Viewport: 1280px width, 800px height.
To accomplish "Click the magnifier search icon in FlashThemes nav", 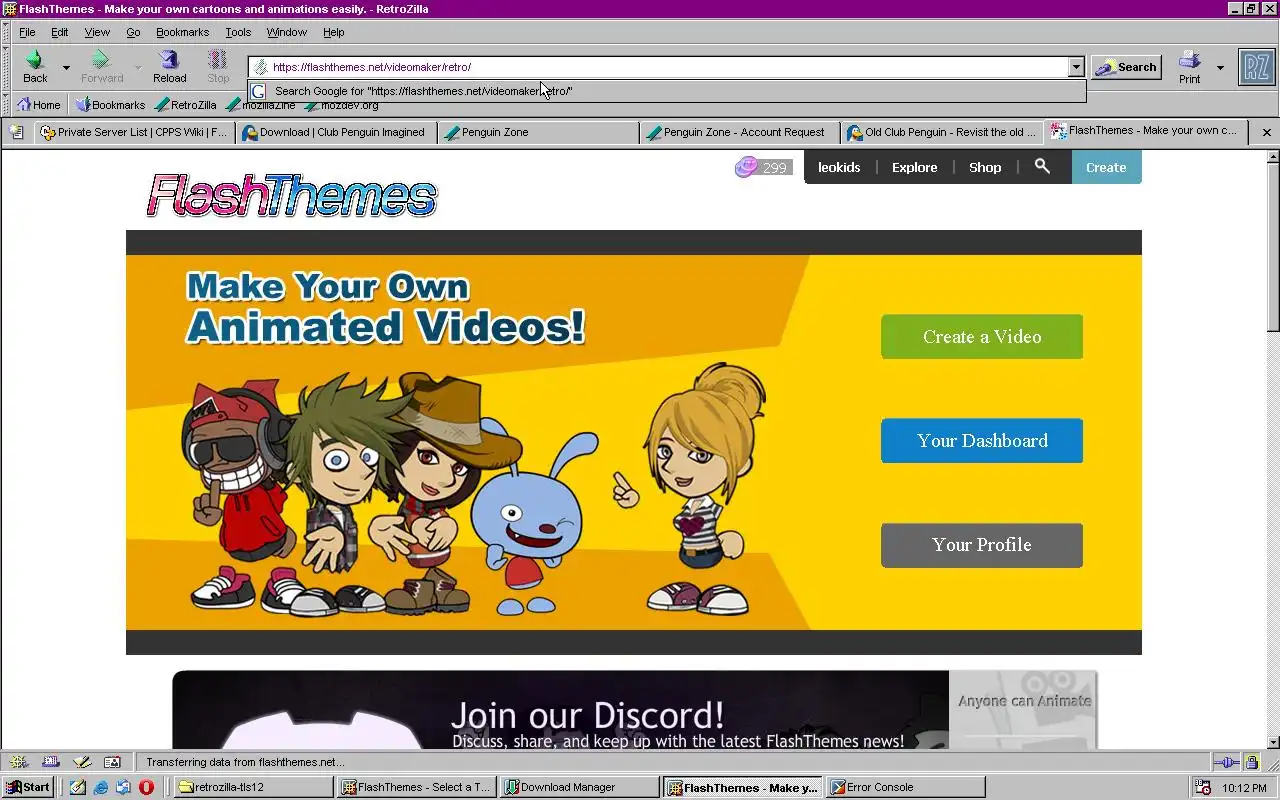I will [x=1042, y=167].
